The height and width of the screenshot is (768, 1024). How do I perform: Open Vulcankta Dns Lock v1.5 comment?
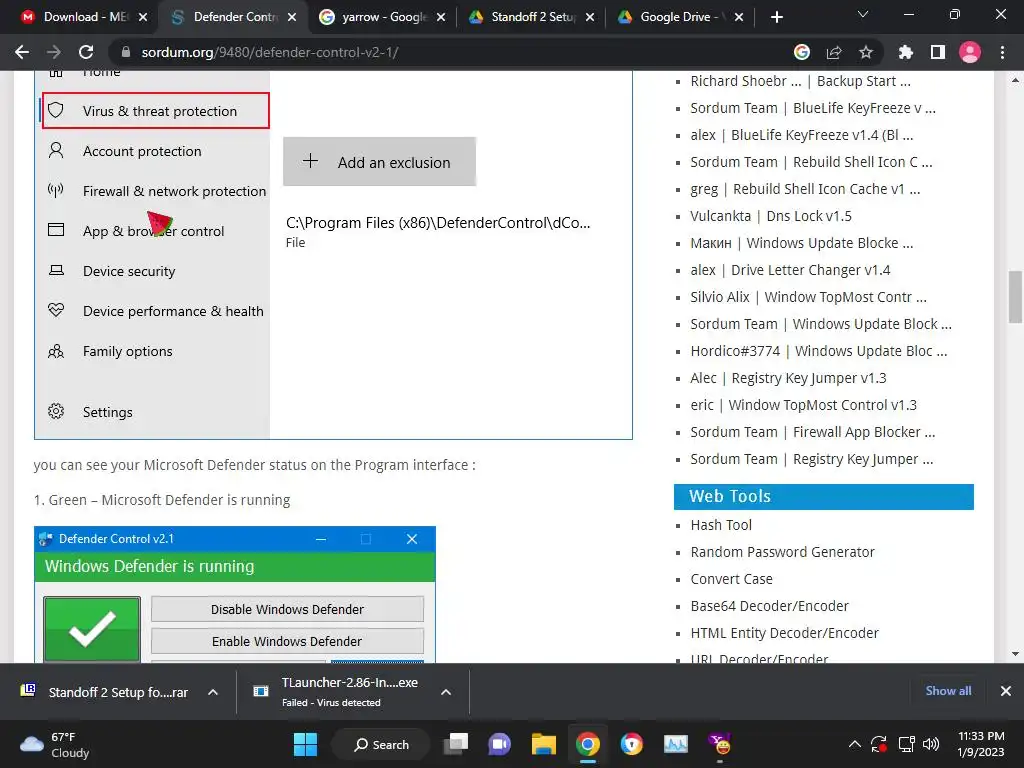point(771,216)
